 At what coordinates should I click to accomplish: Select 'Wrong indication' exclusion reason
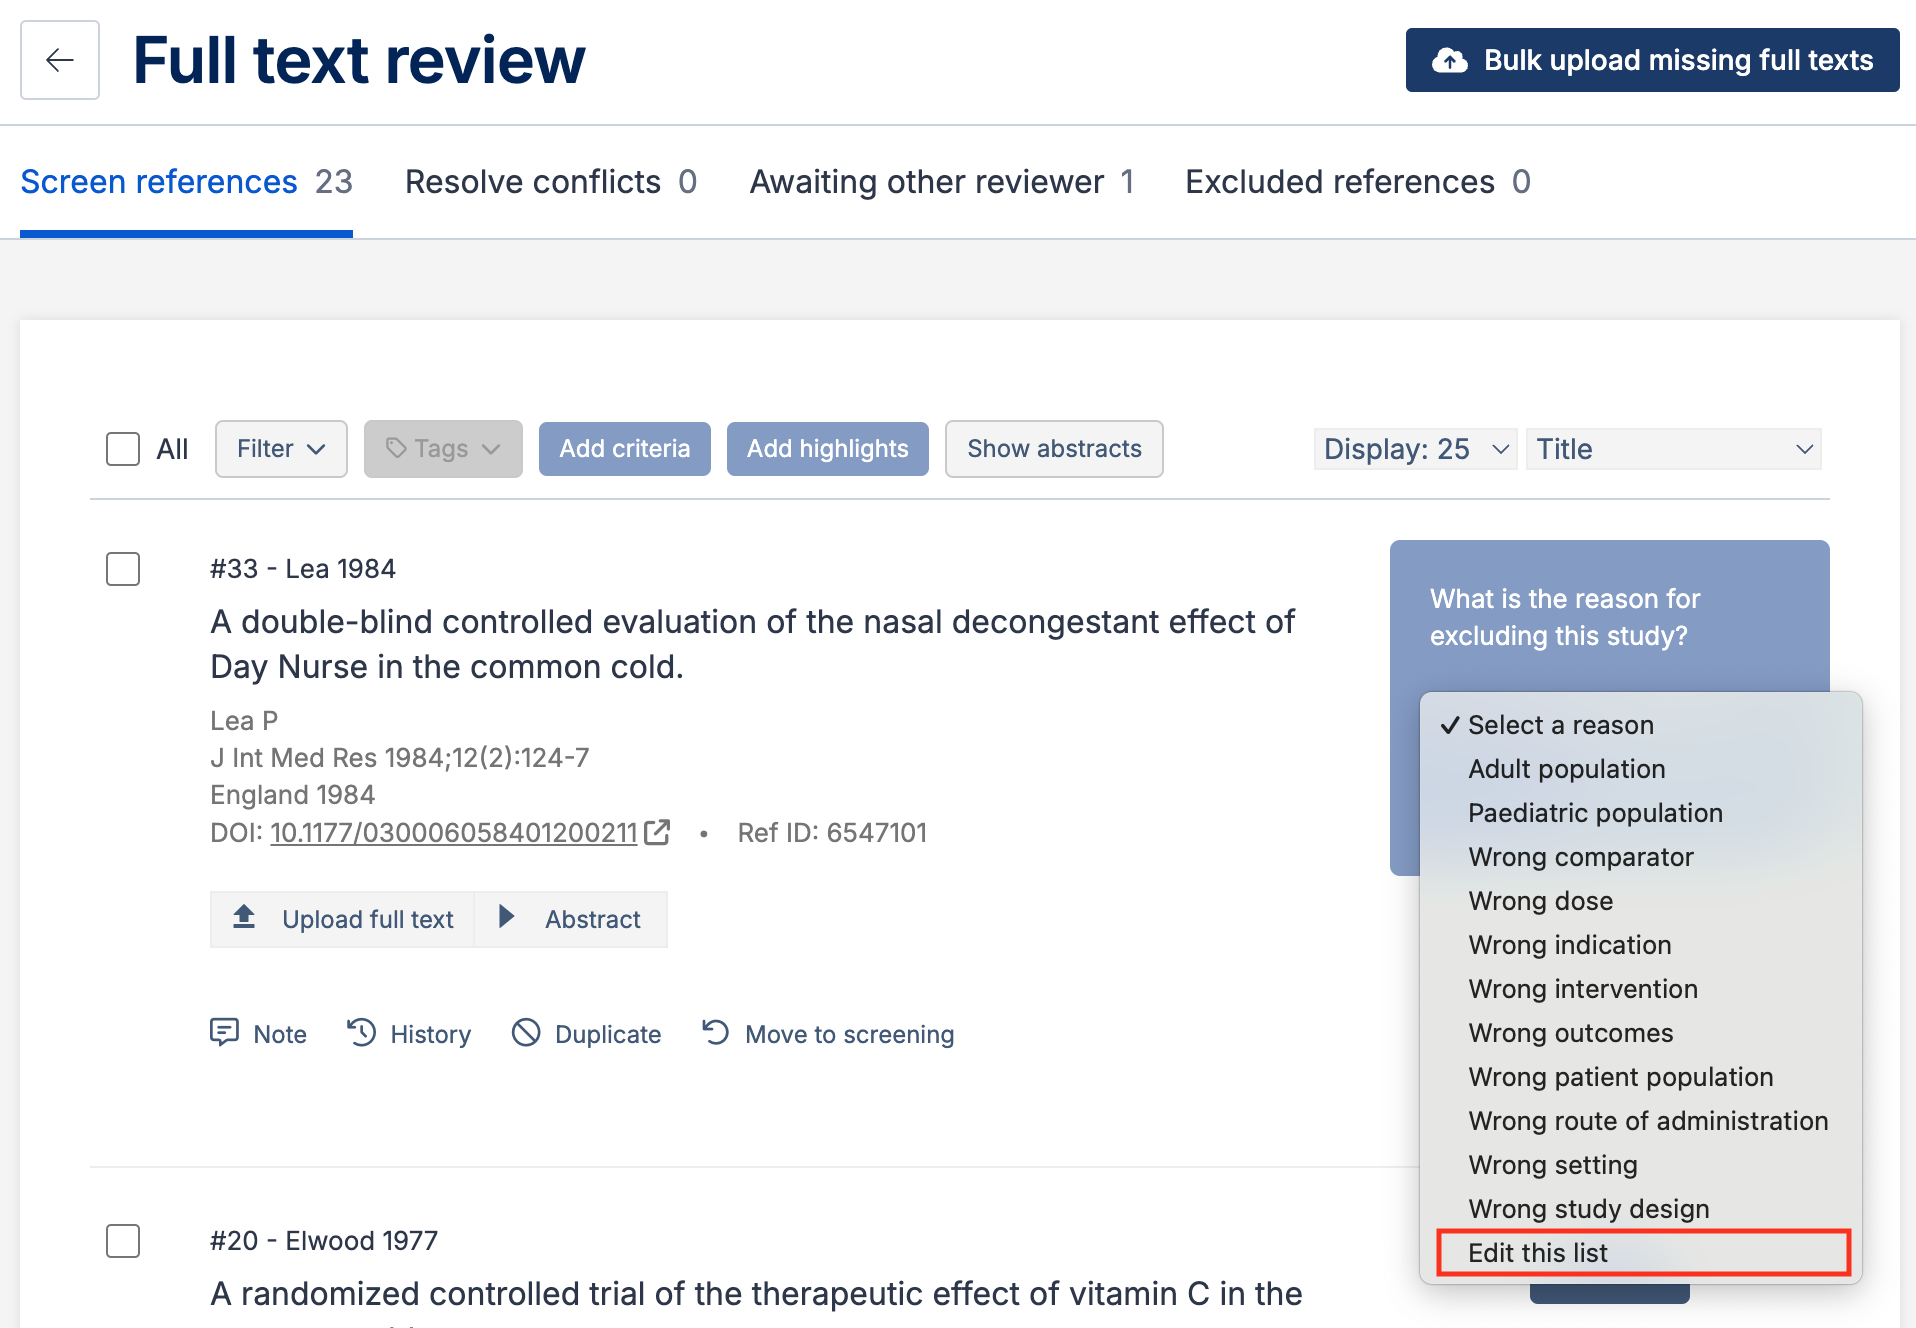coord(1641,945)
